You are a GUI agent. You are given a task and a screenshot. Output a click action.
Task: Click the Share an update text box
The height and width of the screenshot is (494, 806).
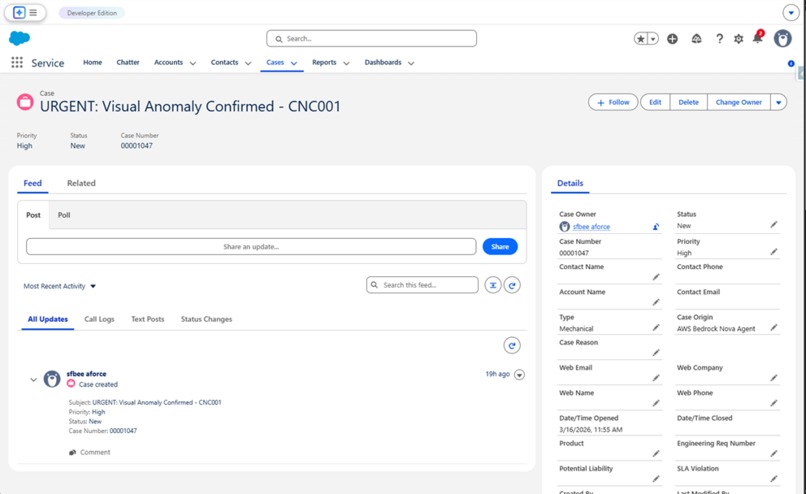pos(251,247)
